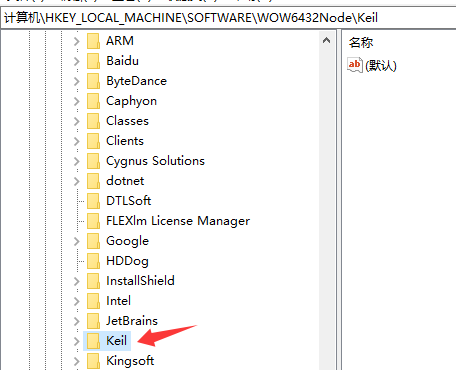
Task: Click the Baidu folder icon
Action: click(x=93, y=61)
